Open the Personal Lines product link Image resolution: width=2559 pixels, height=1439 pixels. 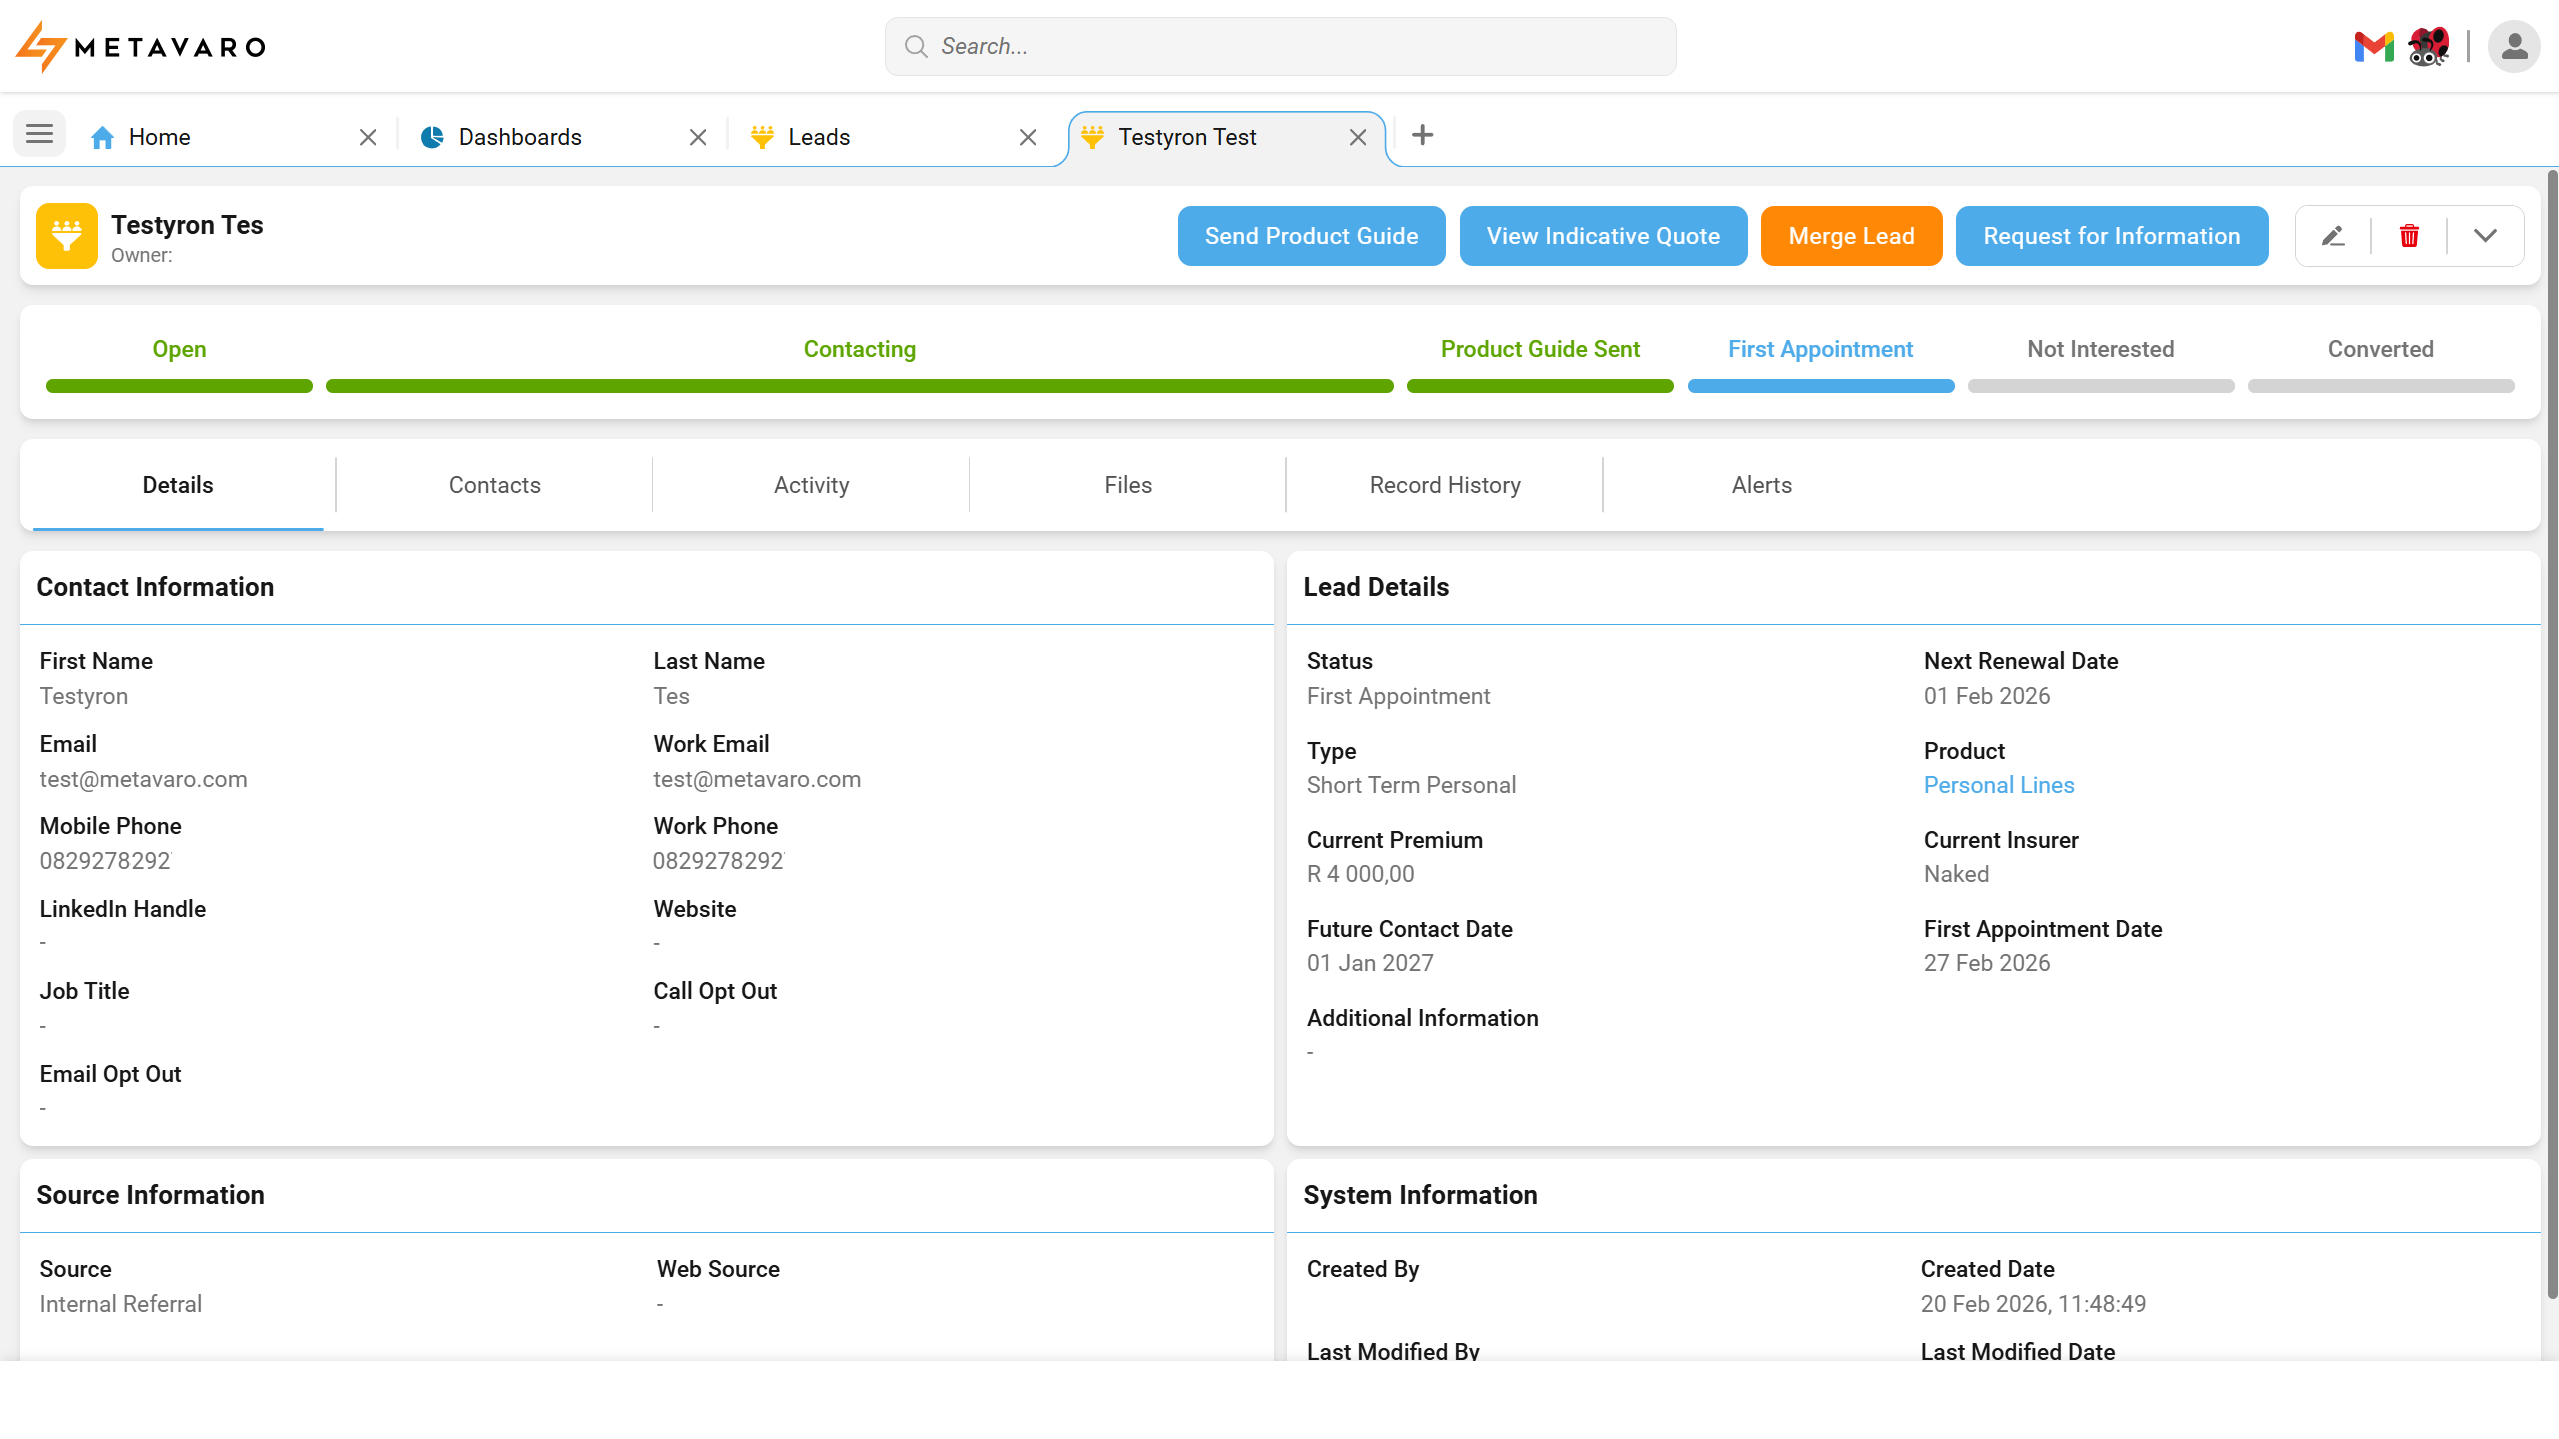click(x=1998, y=785)
